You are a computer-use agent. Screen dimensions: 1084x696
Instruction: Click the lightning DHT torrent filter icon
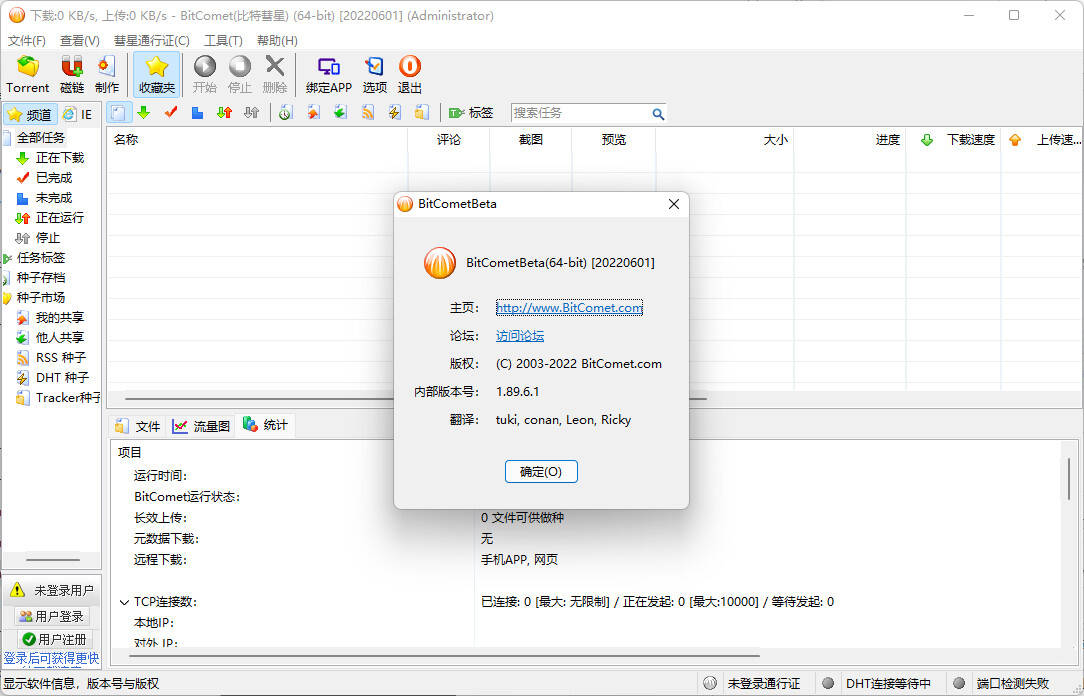[395, 113]
